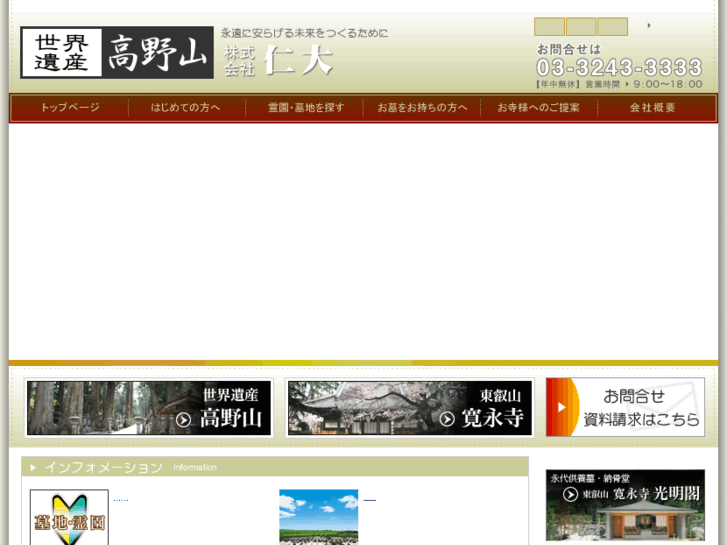727x545 pixels.
Task: Click orange arrow icon on お問合せ banner
Action: (x=561, y=407)
